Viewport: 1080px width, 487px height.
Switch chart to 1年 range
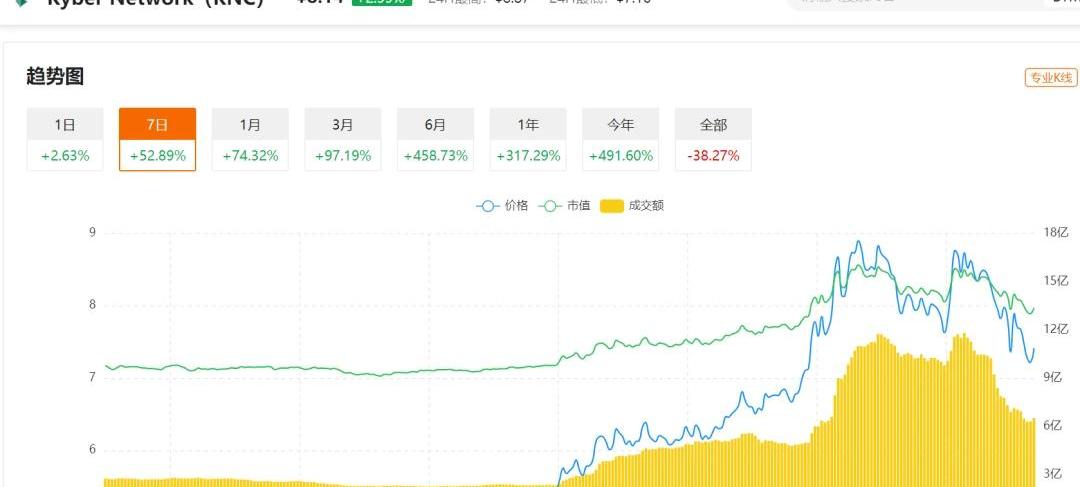(x=528, y=139)
